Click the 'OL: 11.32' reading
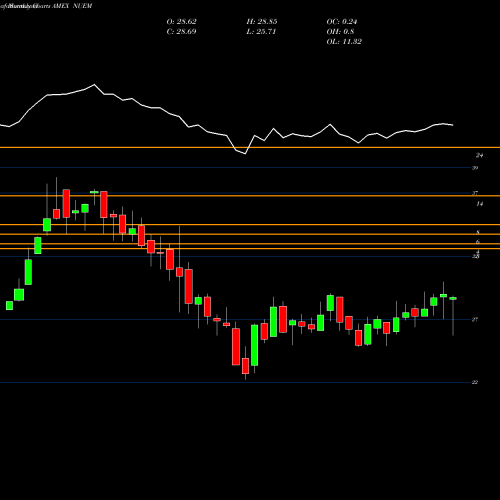Viewport: 500px width, 500px height. (344, 42)
